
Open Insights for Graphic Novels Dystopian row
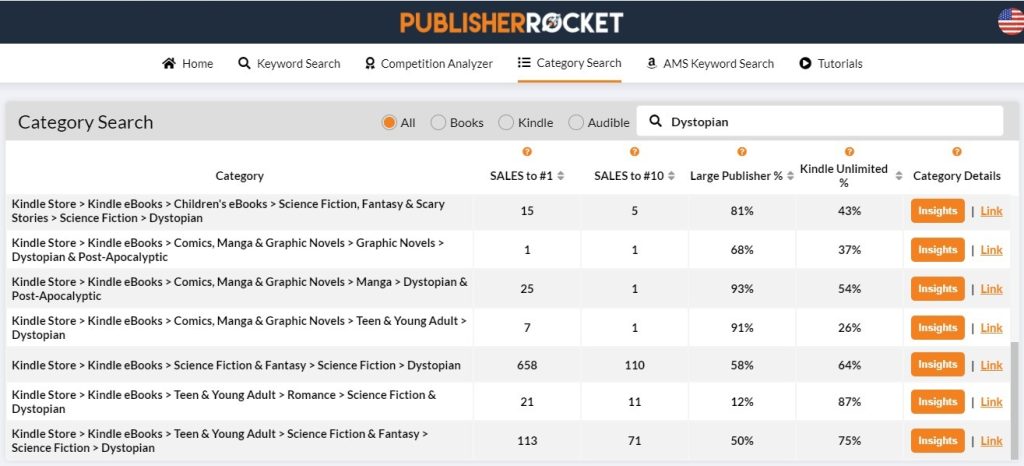coord(937,250)
